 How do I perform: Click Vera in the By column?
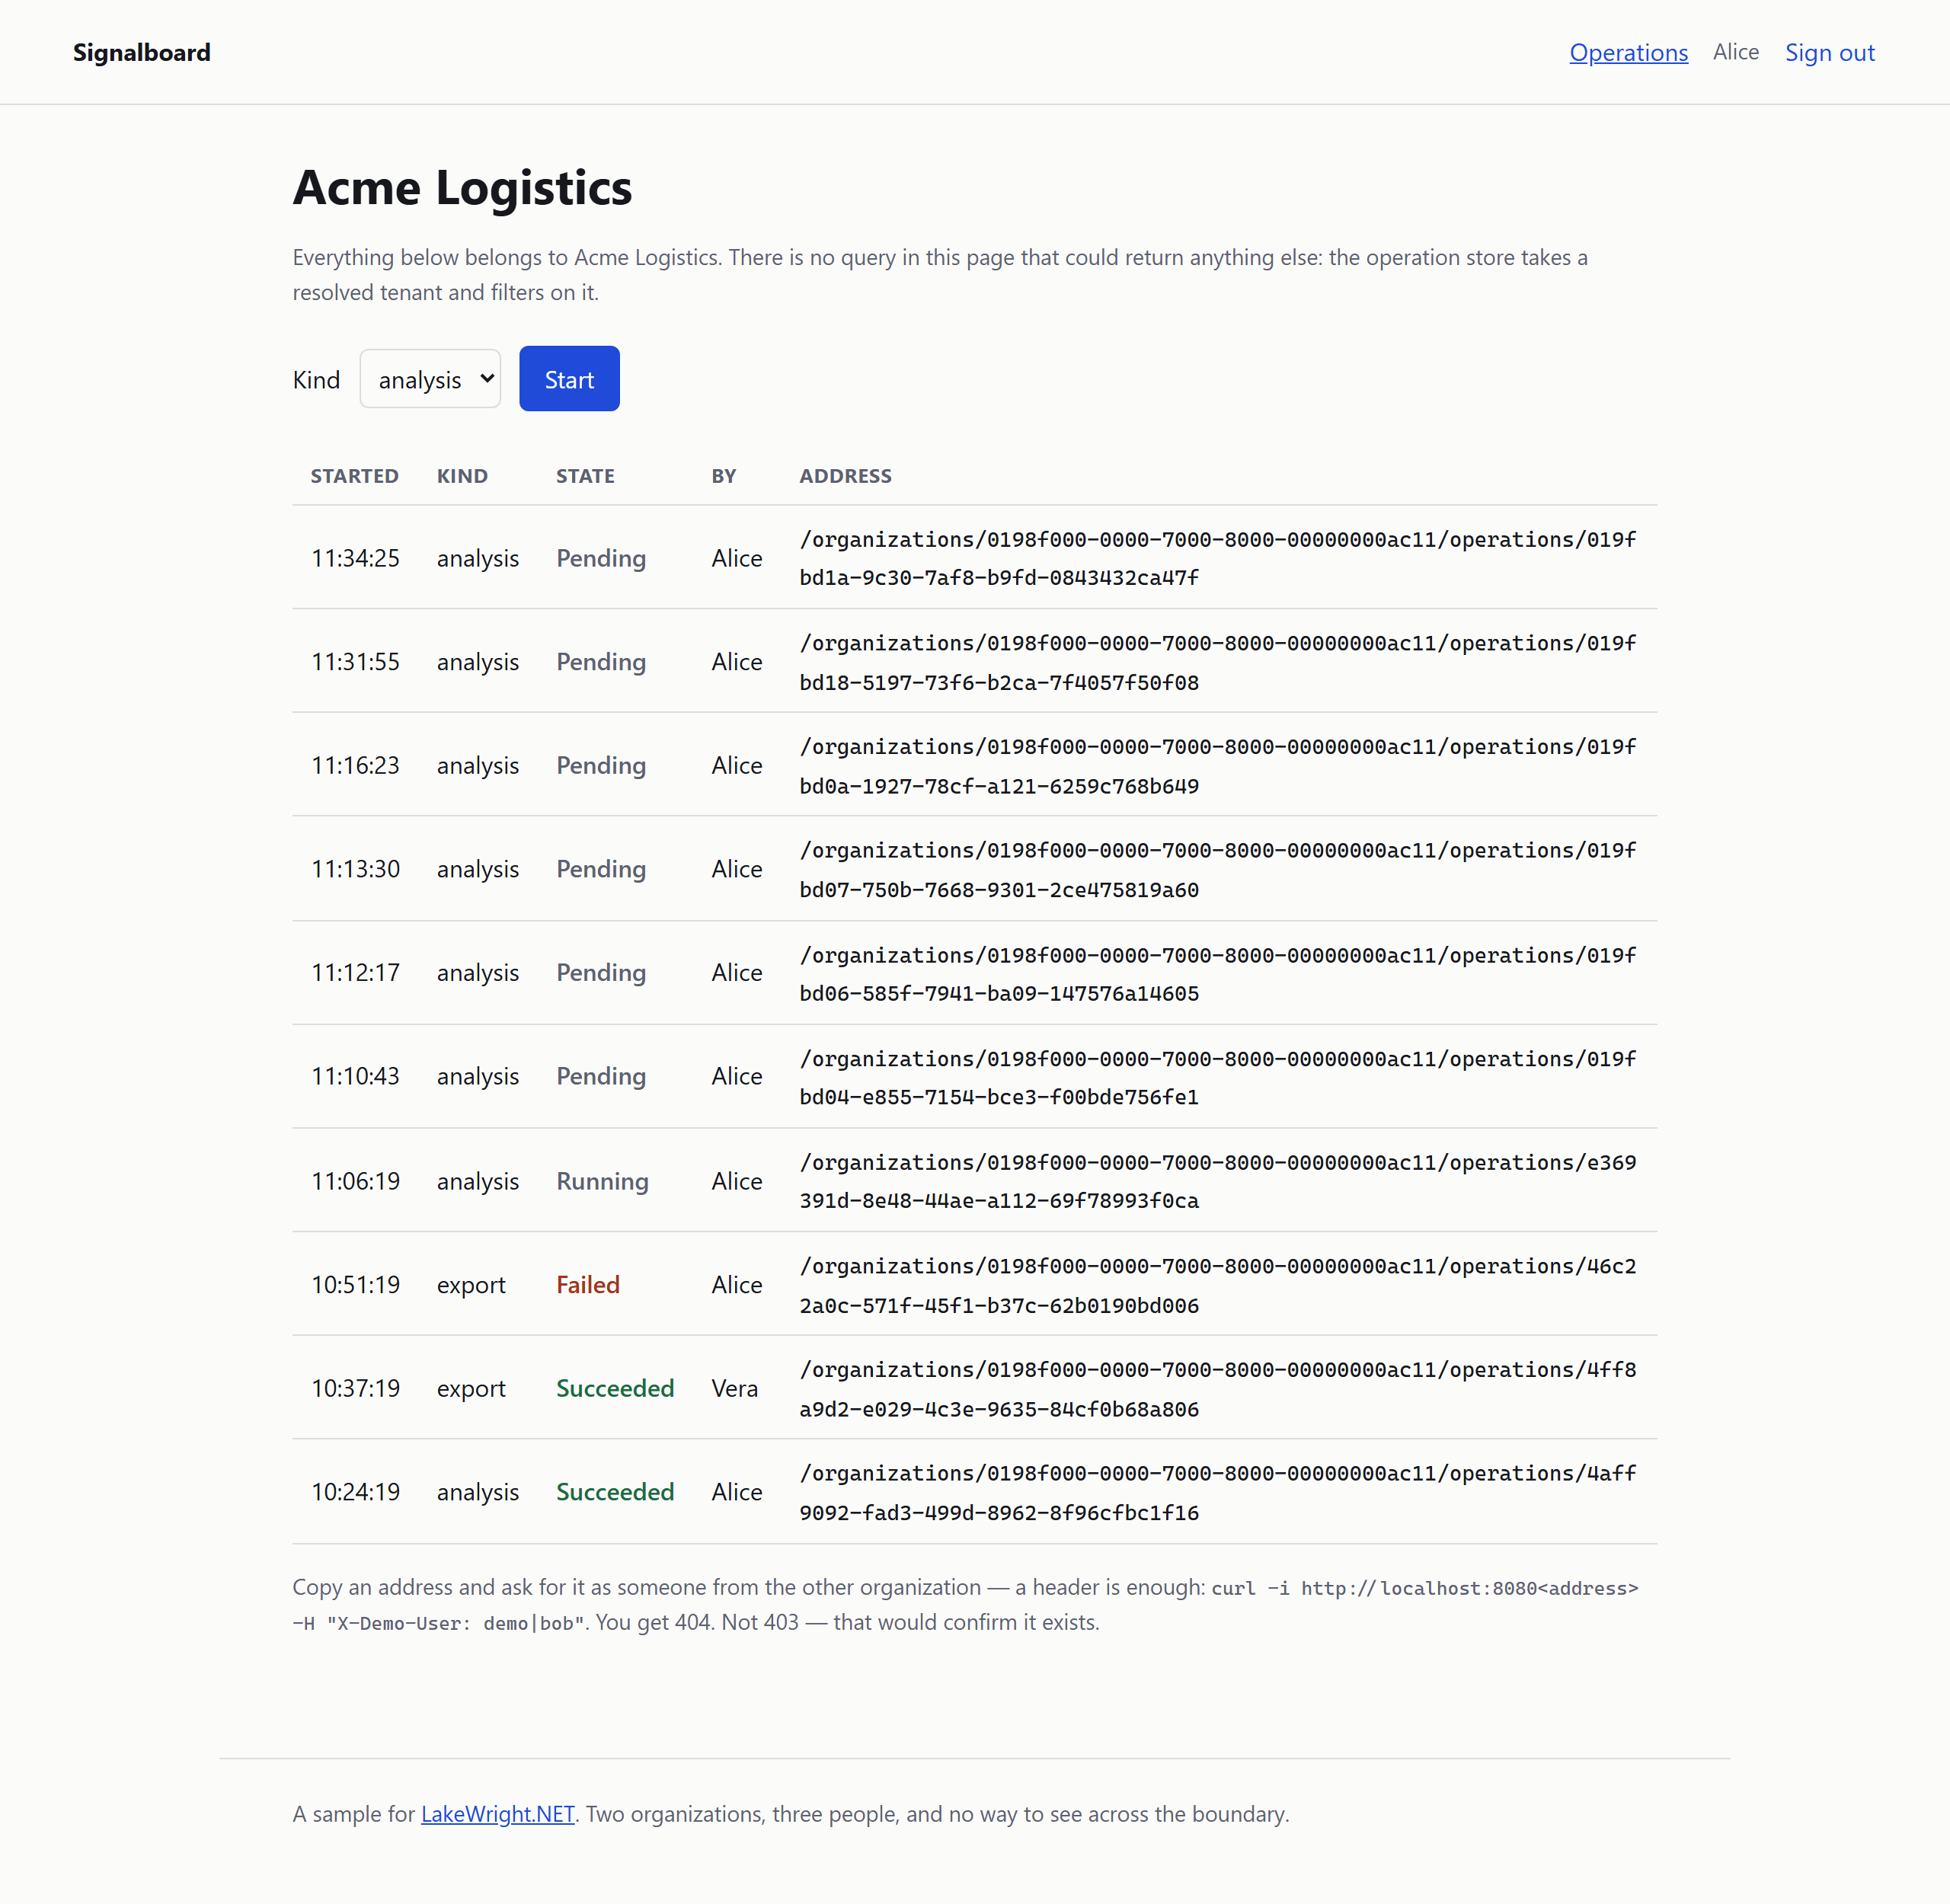735,1388
